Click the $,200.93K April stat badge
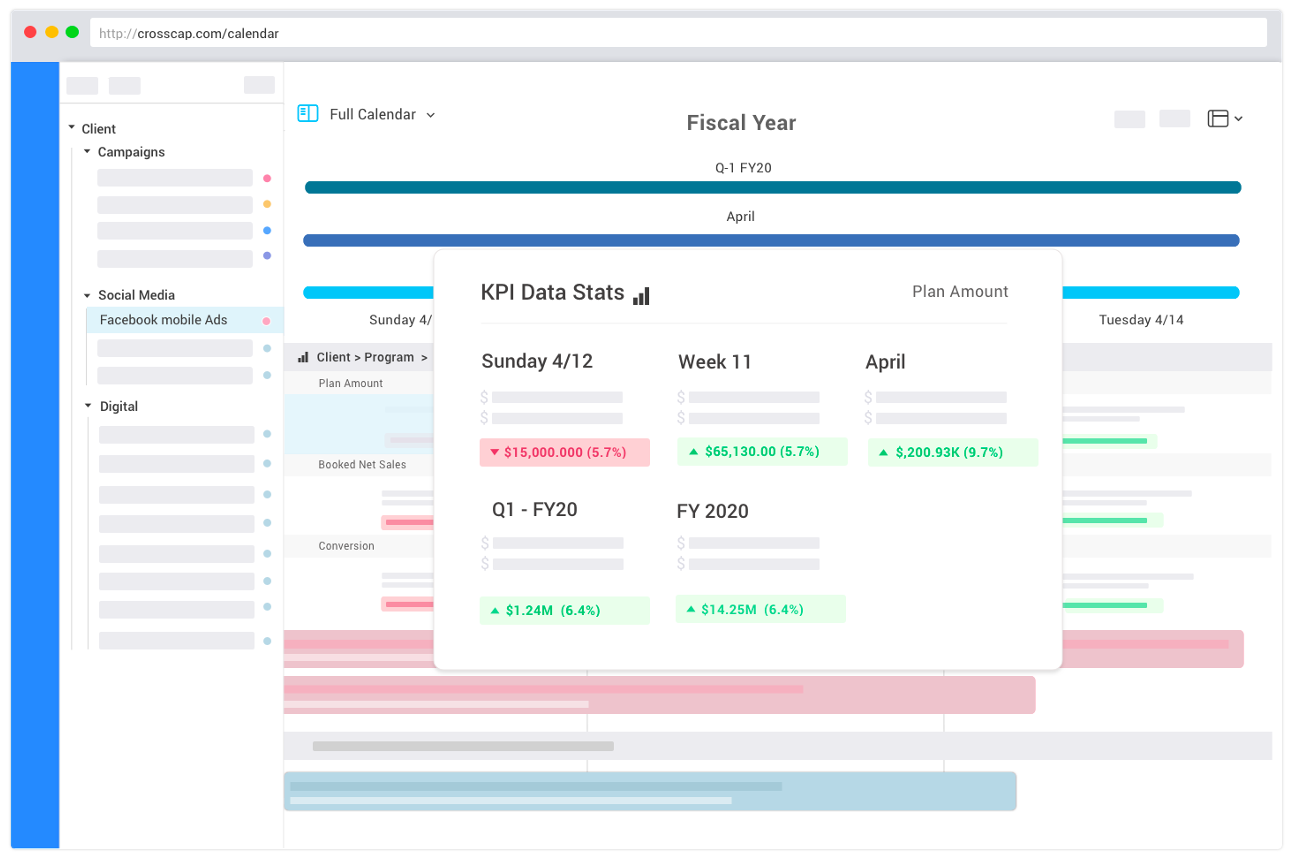1291x858 pixels. (952, 453)
